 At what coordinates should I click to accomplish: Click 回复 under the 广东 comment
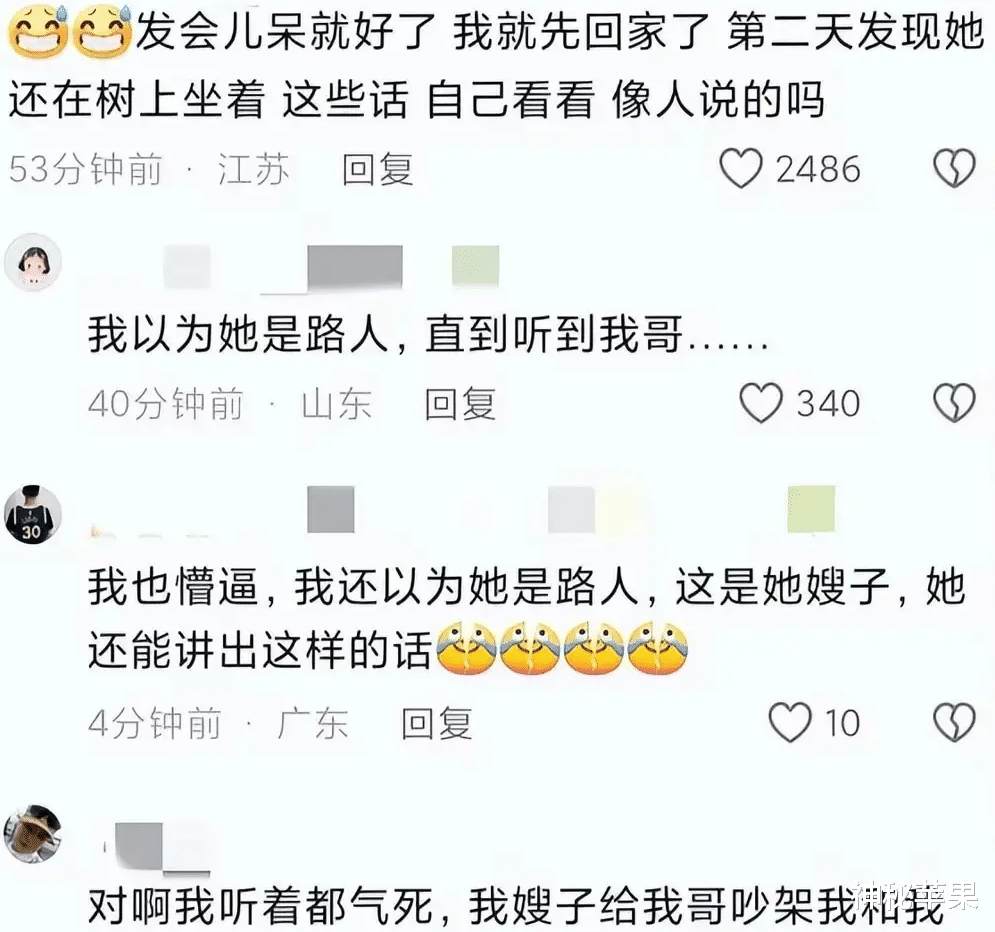[x=437, y=723]
